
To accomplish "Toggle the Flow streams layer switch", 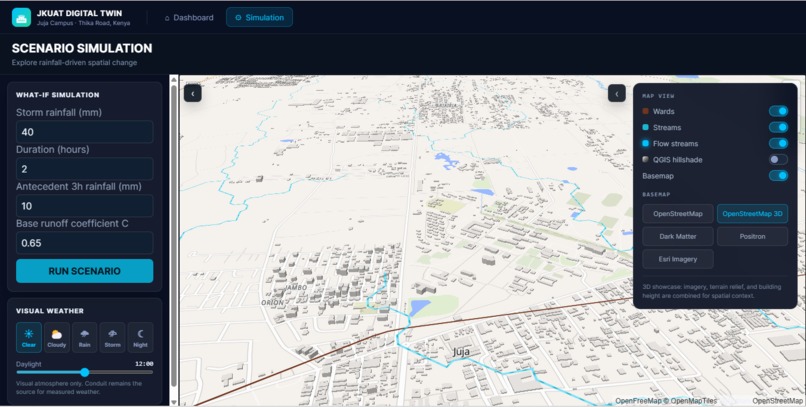I will point(778,143).
